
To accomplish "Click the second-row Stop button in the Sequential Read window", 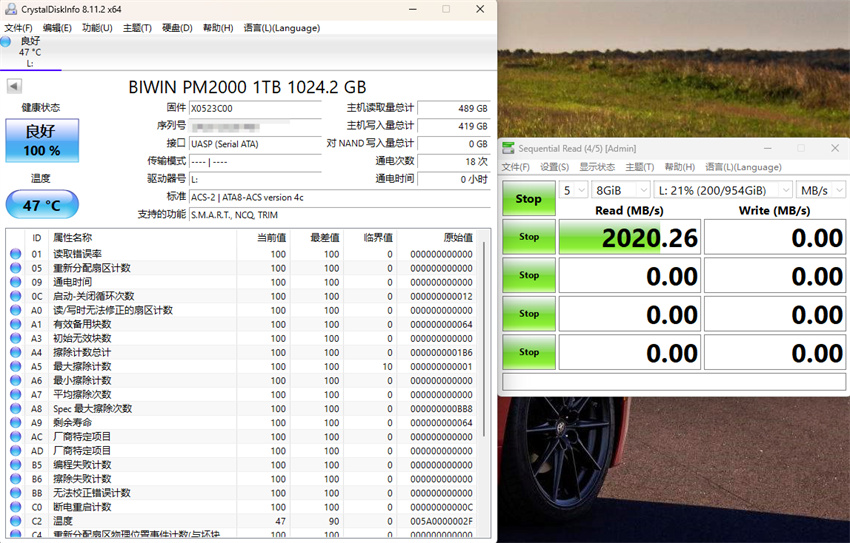I will (529, 275).
